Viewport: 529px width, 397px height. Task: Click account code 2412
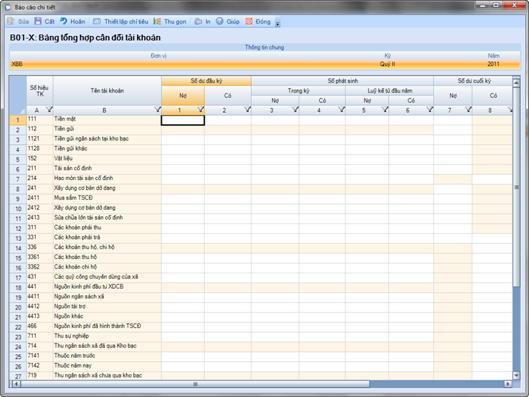(x=33, y=207)
